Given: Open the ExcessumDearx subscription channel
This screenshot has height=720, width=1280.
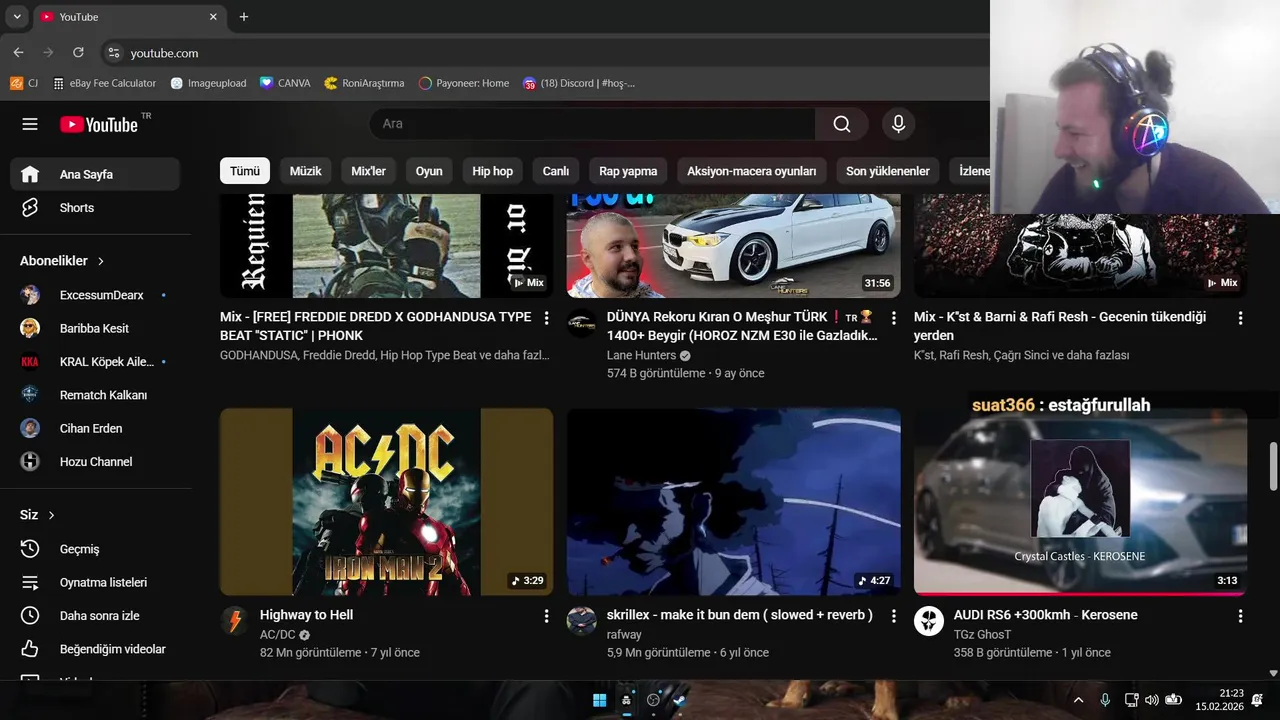Looking at the screenshot, I should click(x=95, y=295).
